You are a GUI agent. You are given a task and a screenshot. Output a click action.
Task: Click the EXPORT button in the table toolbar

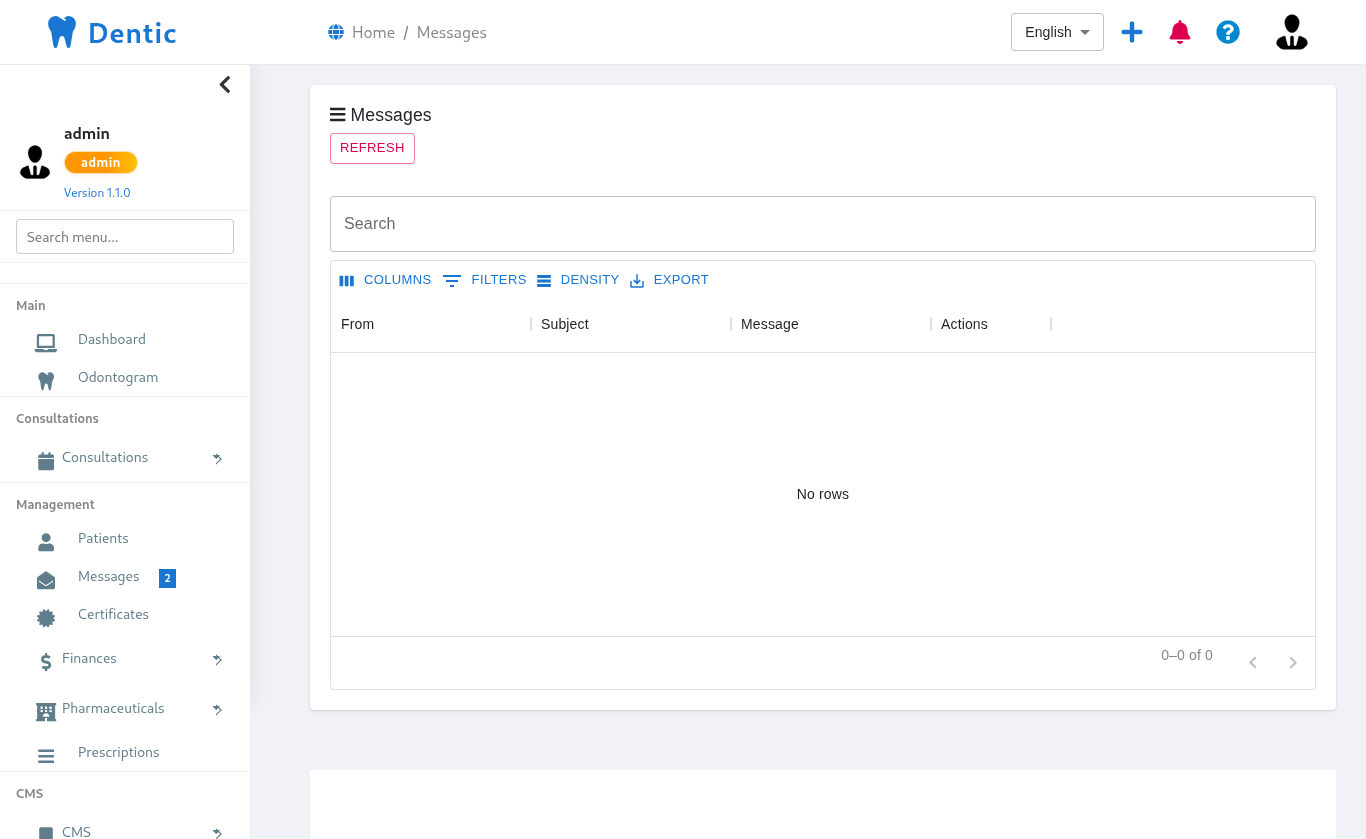[669, 280]
